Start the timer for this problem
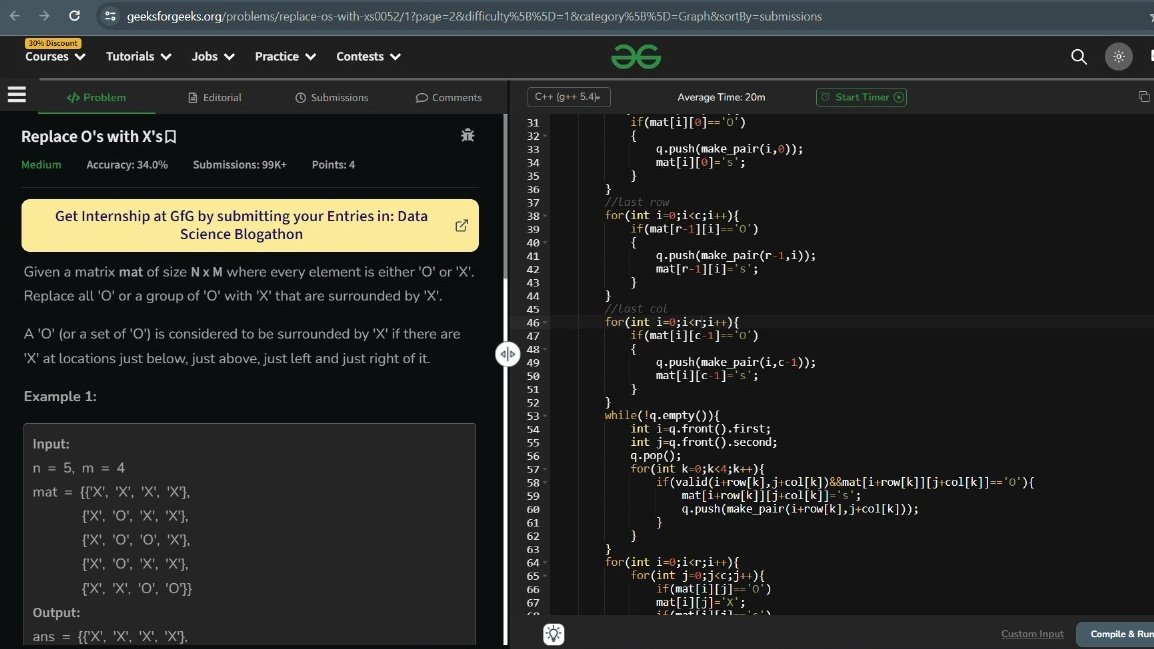Screen dimensions: 1154x649 861,97
